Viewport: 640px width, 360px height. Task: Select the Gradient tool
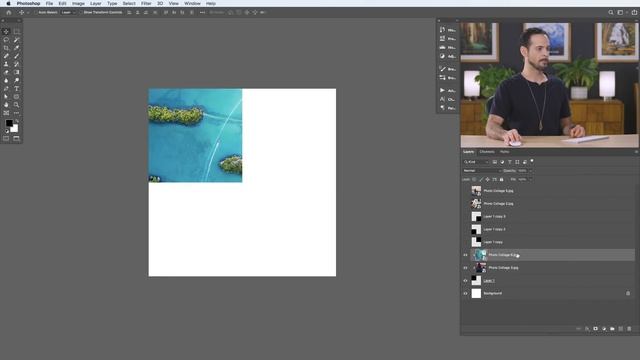[x=16, y=72]
